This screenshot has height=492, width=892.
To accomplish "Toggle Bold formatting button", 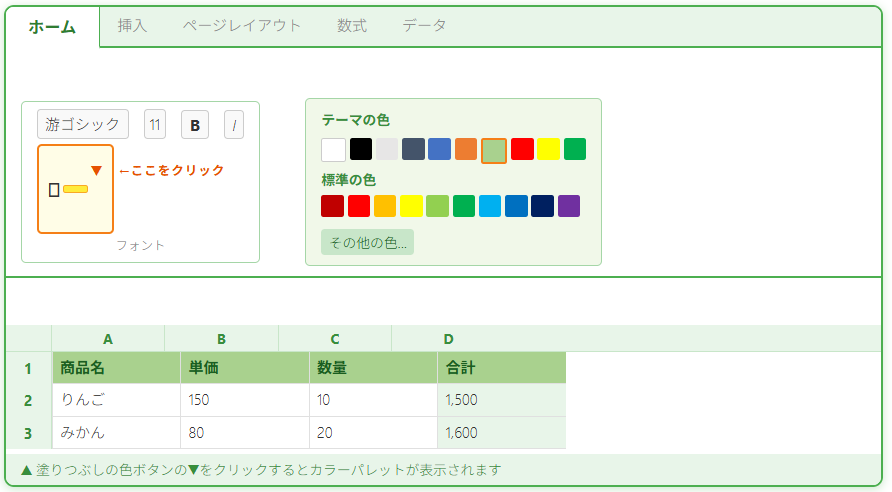I will tap(195, 125).
